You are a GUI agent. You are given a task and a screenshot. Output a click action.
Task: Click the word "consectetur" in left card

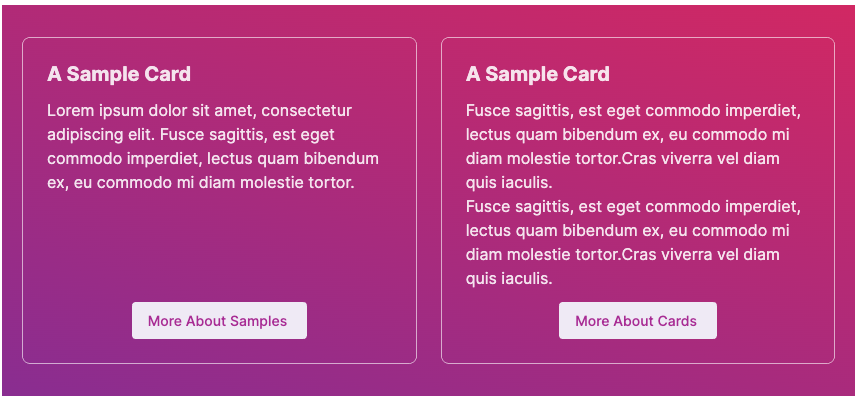coord(305,110)
